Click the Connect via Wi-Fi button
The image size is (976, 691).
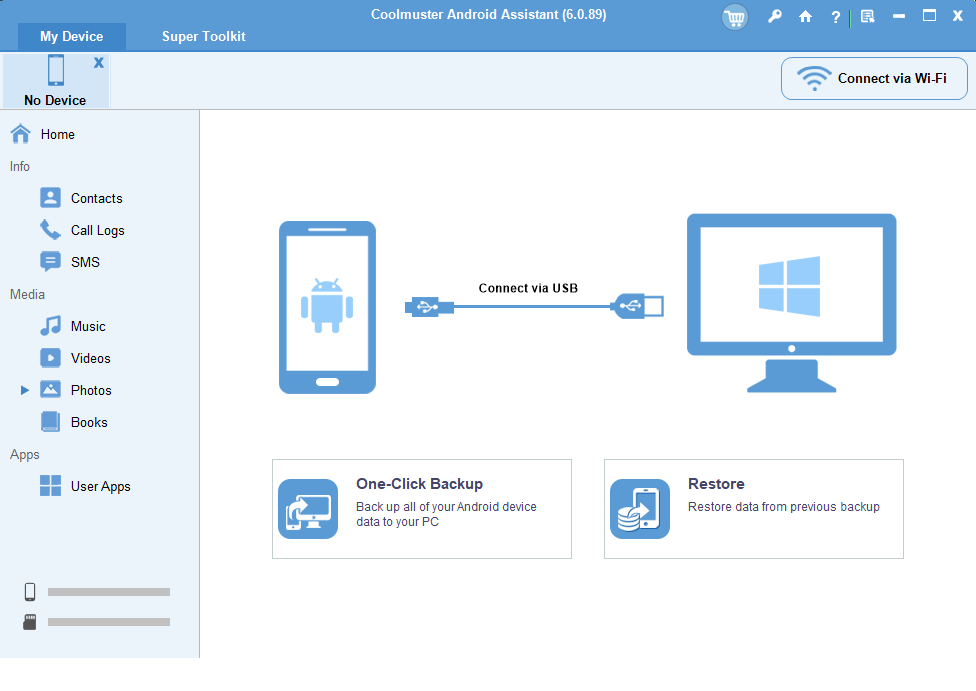[873, 78]
